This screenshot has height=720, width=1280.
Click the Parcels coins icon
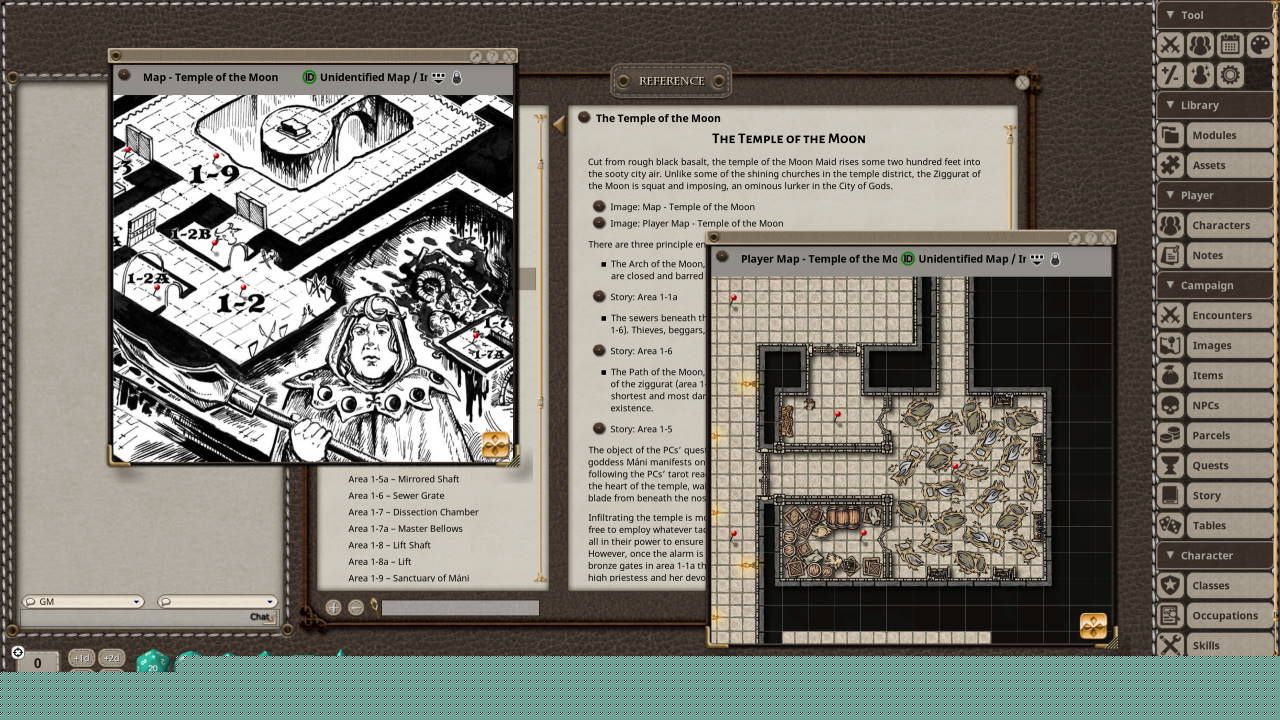tap(1170, 435)
